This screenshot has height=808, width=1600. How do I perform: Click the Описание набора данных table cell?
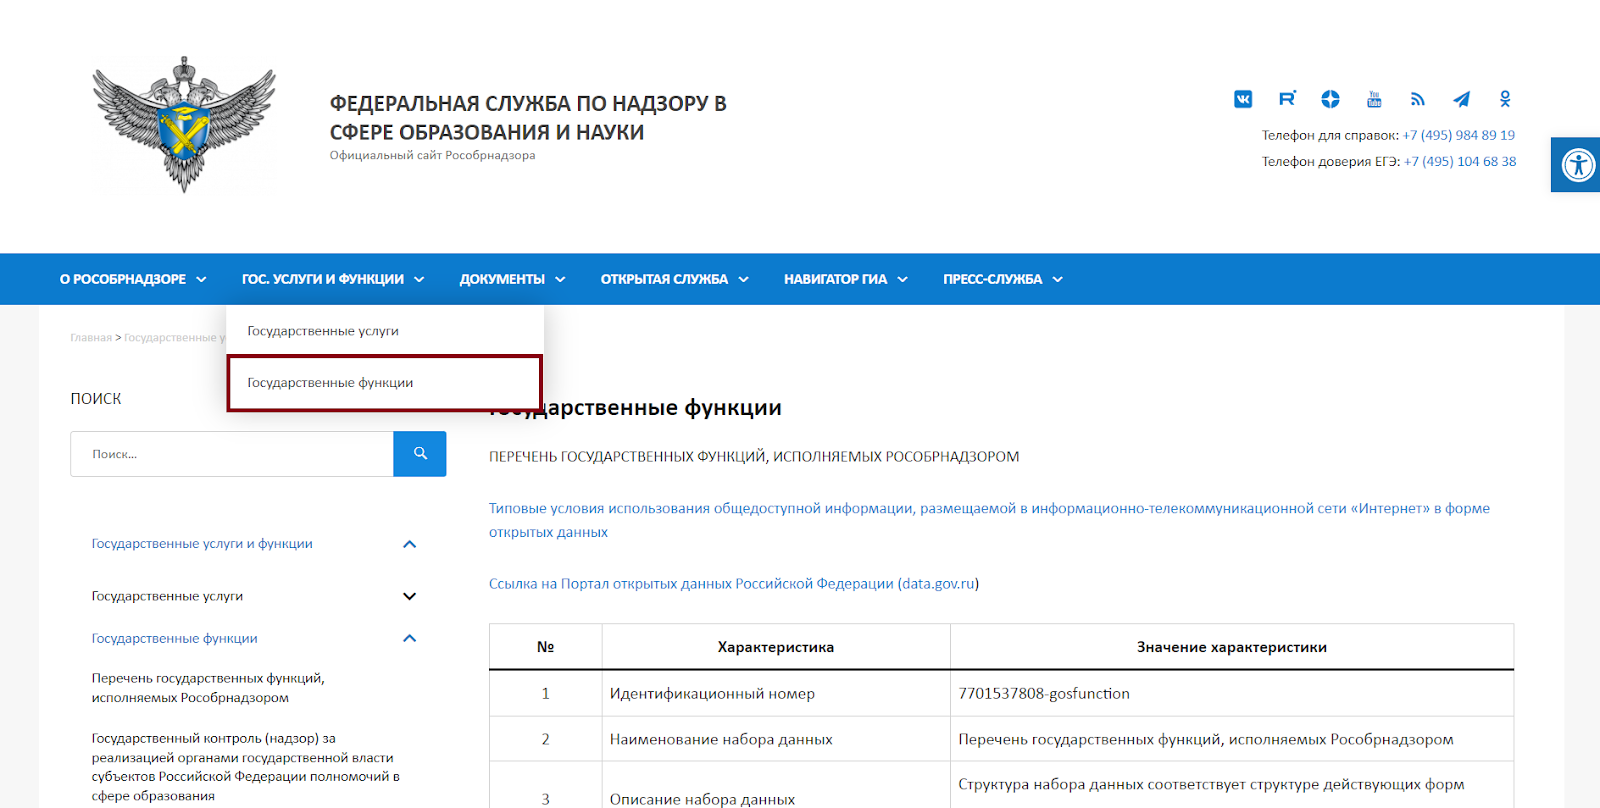pos(776,786)
